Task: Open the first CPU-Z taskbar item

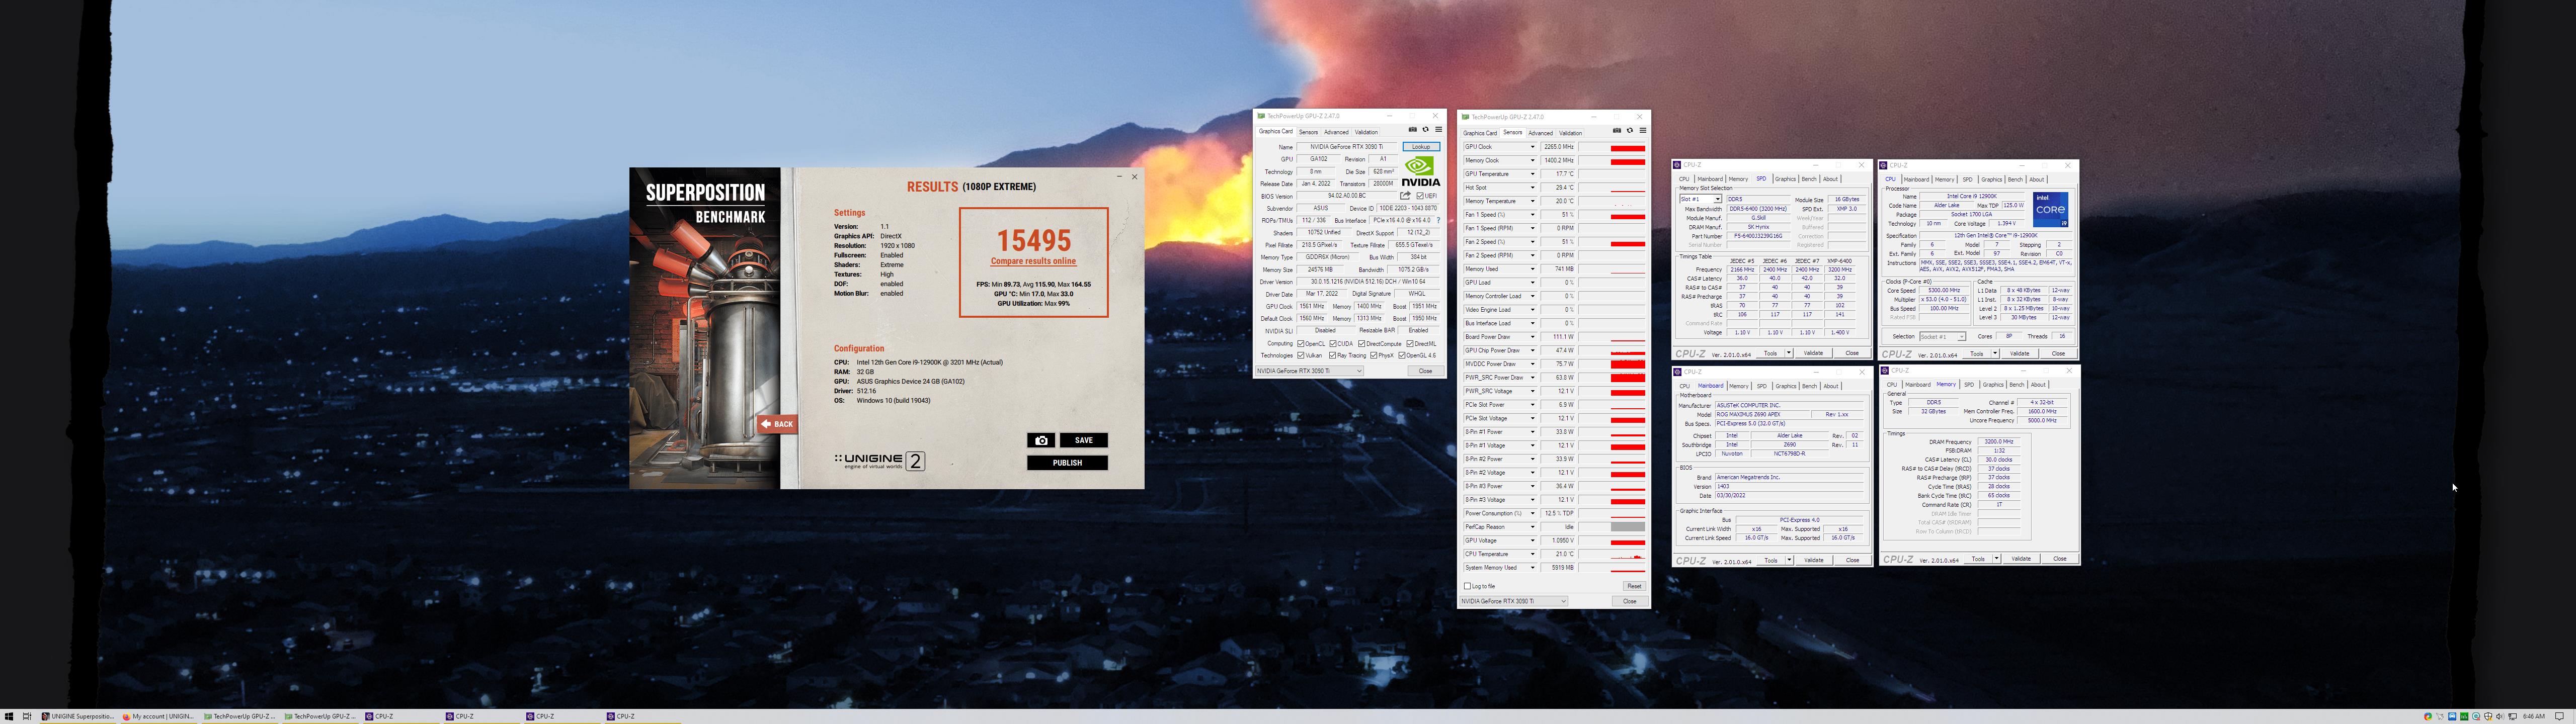Action: pos(402,716)
